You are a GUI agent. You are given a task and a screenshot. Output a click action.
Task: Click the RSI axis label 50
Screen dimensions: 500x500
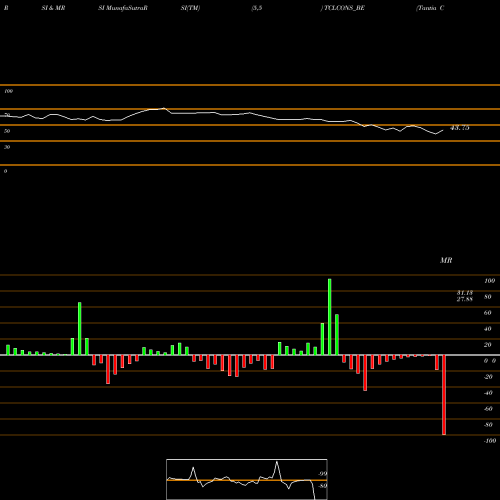point(7,131)
